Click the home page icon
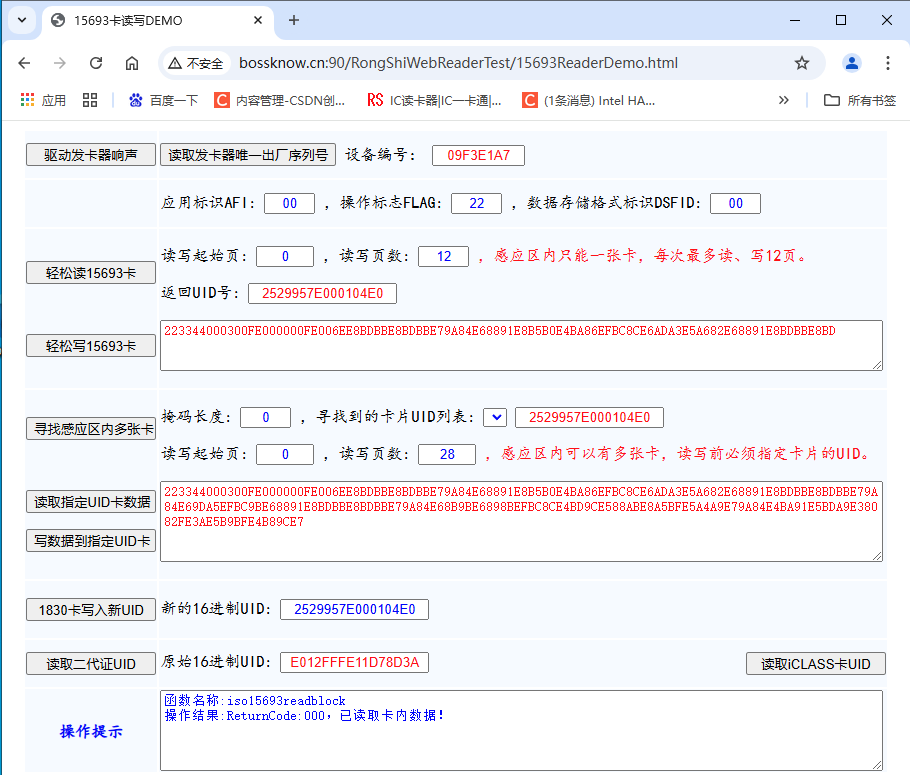The width and height of the screenshot is (910, 775). point(132,63)
